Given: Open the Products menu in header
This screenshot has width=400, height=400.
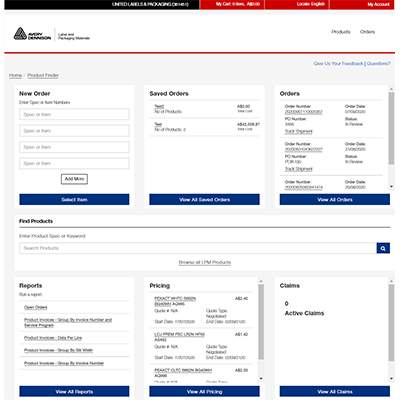Looking at the screenshot, I should (341, 32).
